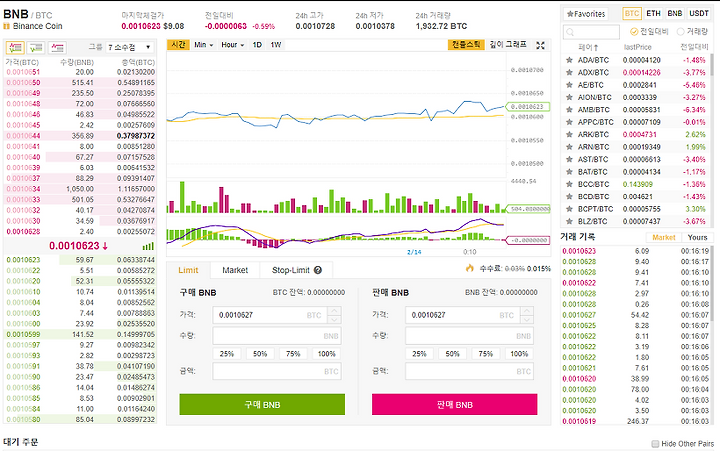The image size is (720, 451).
Task: Click the fee discount flame icon
Action: 469,268
